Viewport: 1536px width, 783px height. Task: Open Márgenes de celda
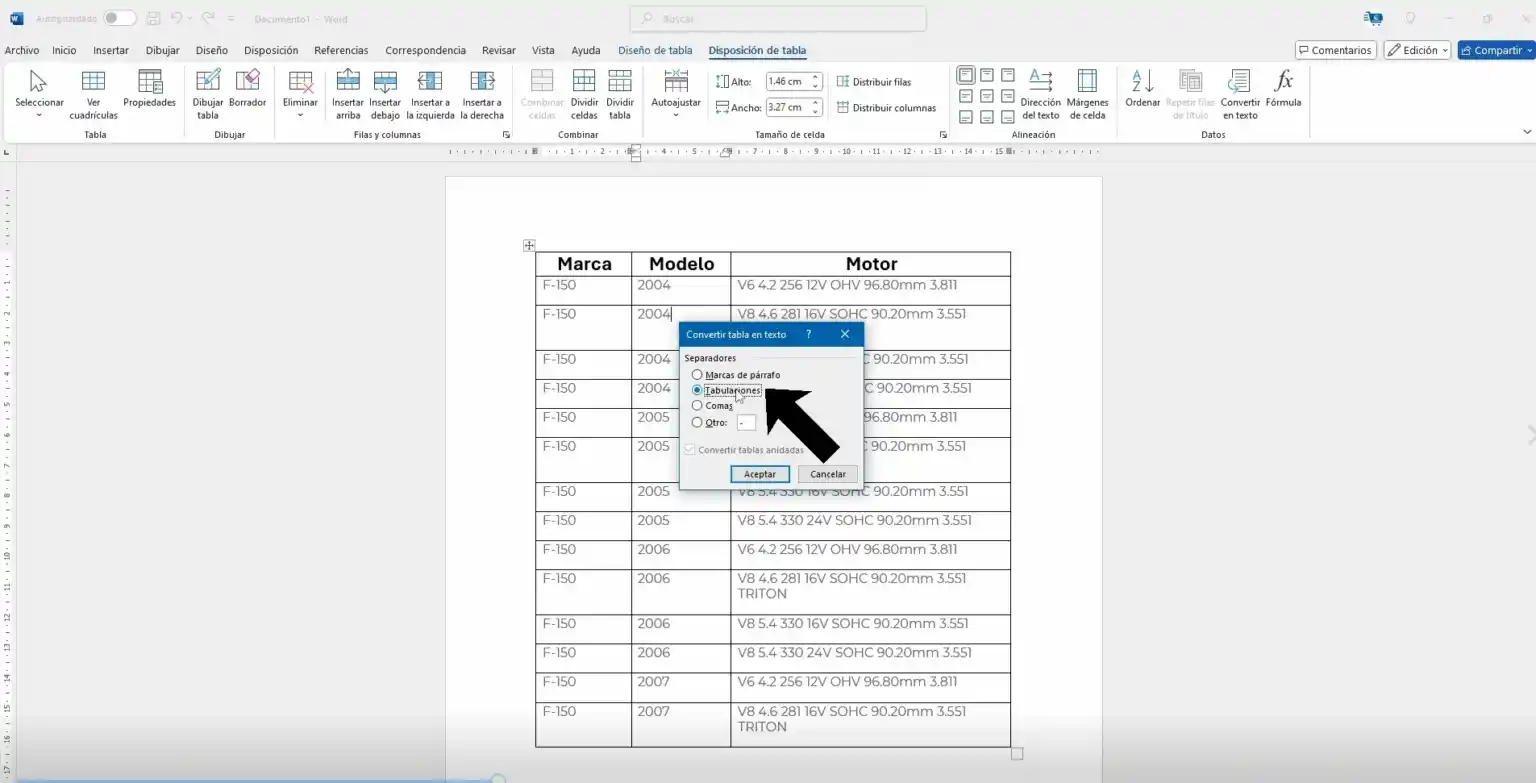[1087, 95]
